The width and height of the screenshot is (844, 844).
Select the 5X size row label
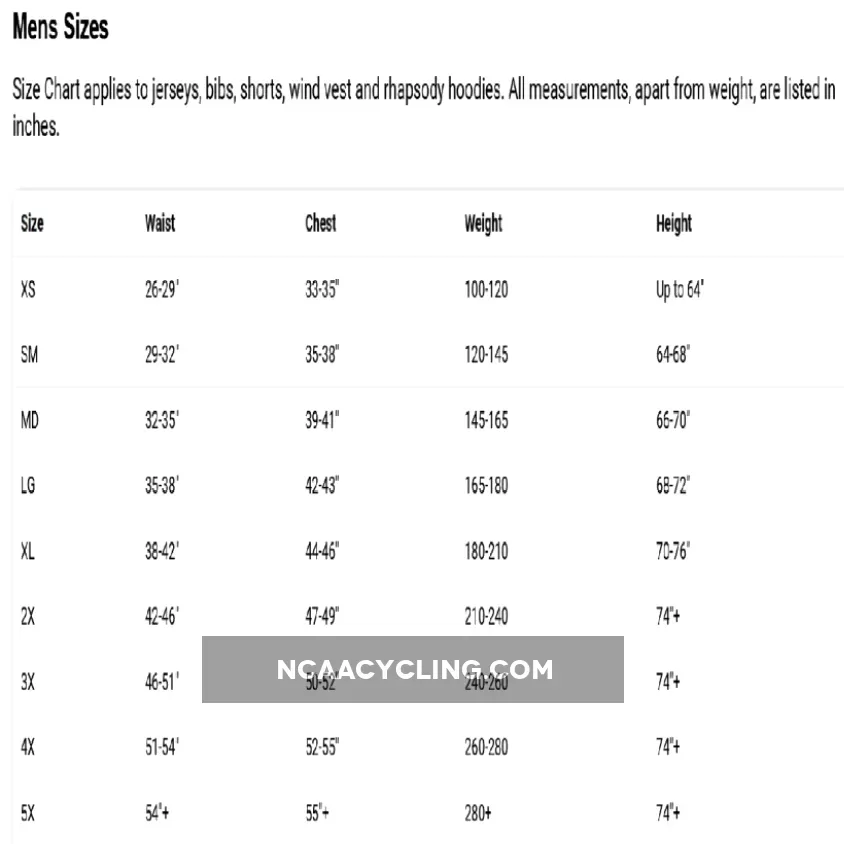coord(27,812)
